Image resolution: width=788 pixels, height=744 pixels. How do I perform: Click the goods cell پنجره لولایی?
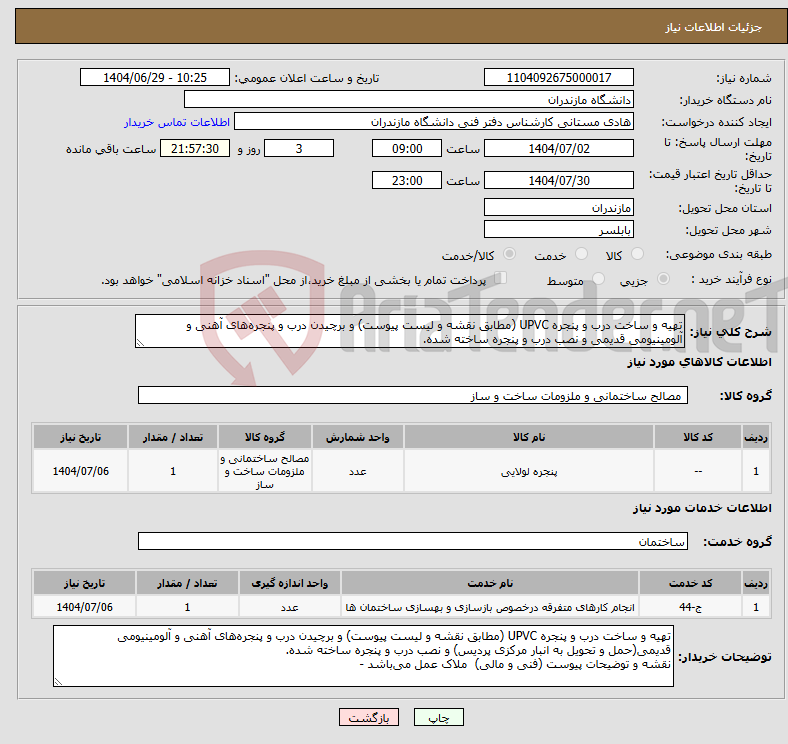click(x=529, y=471)
